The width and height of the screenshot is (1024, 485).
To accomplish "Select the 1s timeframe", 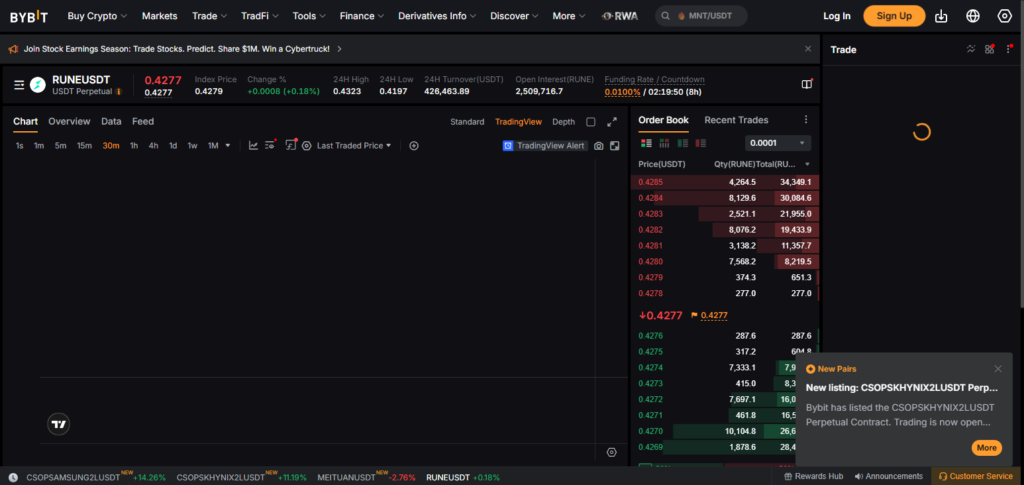I will point(20,146).
